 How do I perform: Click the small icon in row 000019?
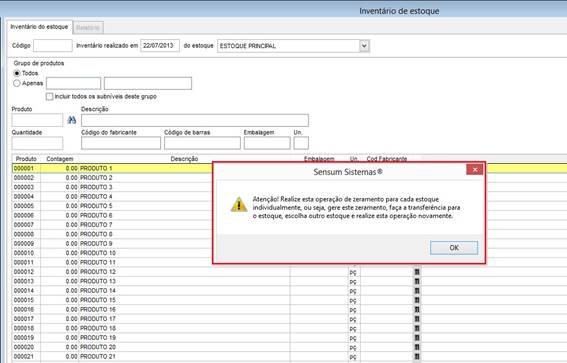point(417,338)
